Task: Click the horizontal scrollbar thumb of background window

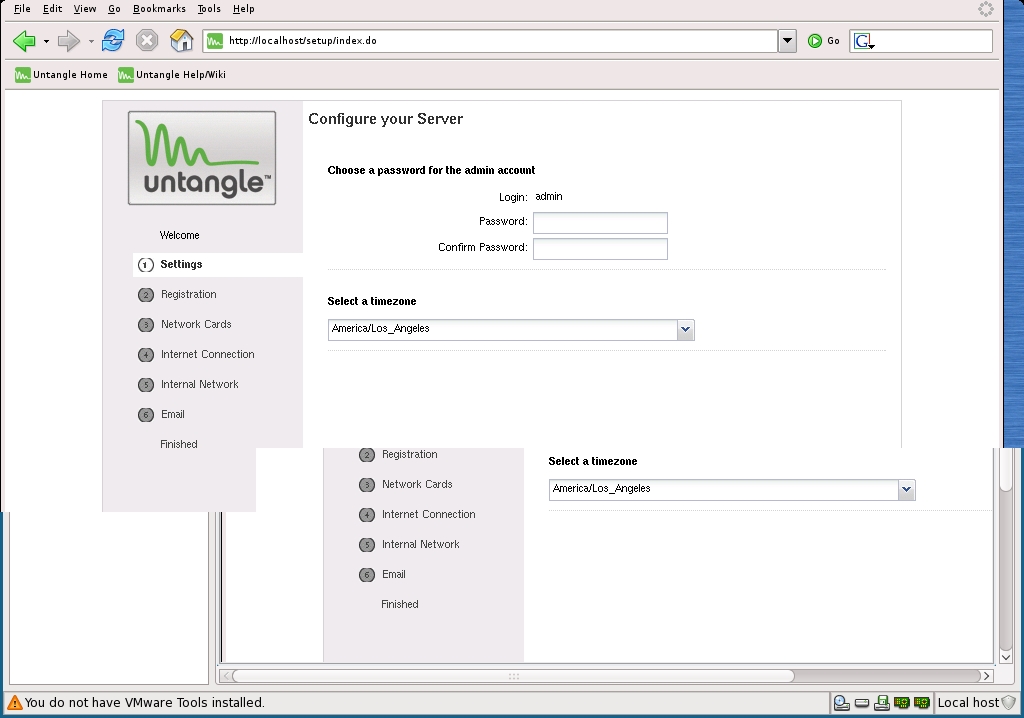Action: (x=514, y=676)
